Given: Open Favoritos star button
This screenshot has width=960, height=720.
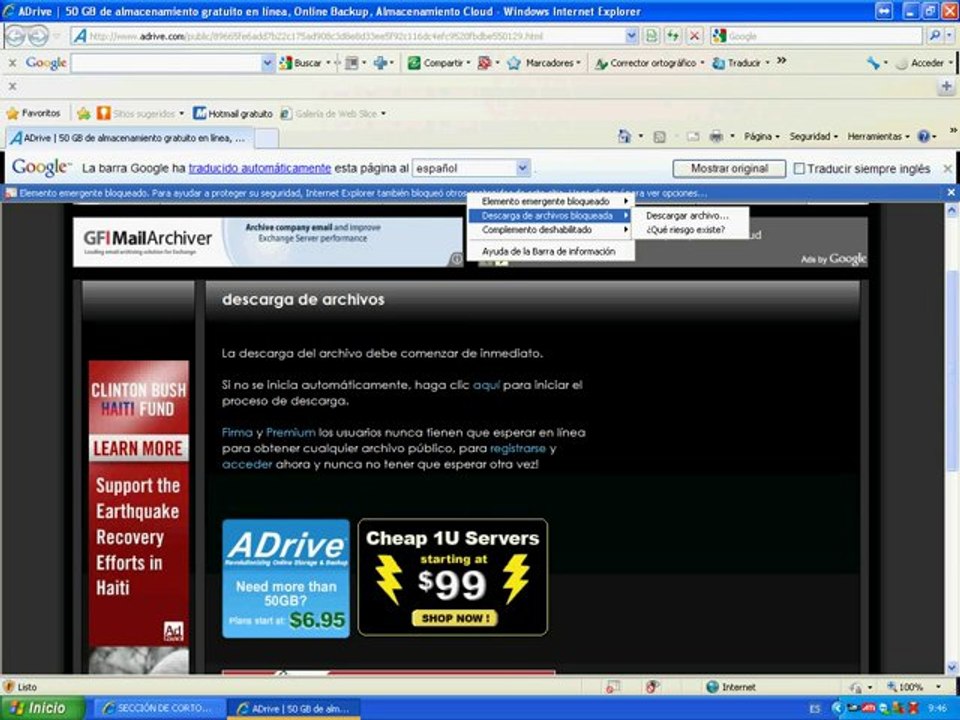Looking at the screenshot, I should click(x=33, y=113).
